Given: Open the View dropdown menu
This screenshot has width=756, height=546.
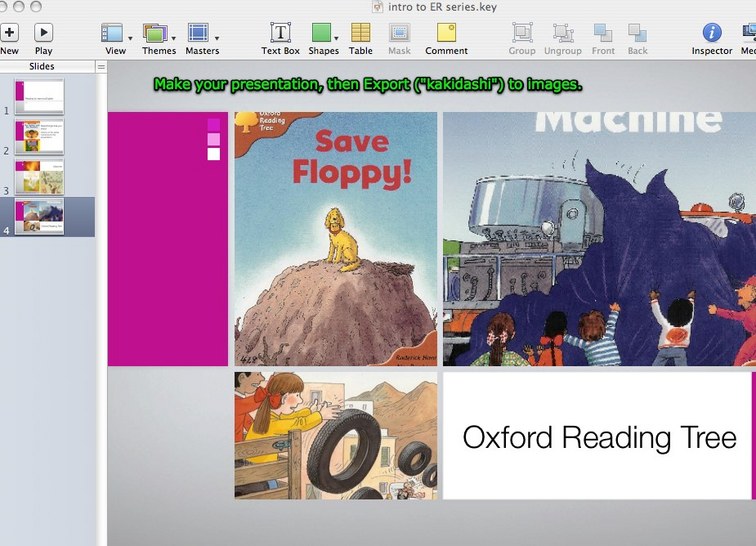Looking at the screenshot, I should coord(116,36).
